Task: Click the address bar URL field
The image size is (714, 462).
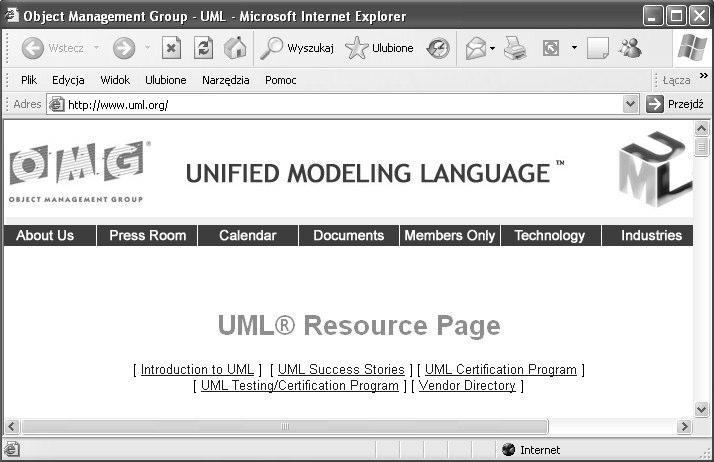Action: pyautogui.click(x=344, y=105)
